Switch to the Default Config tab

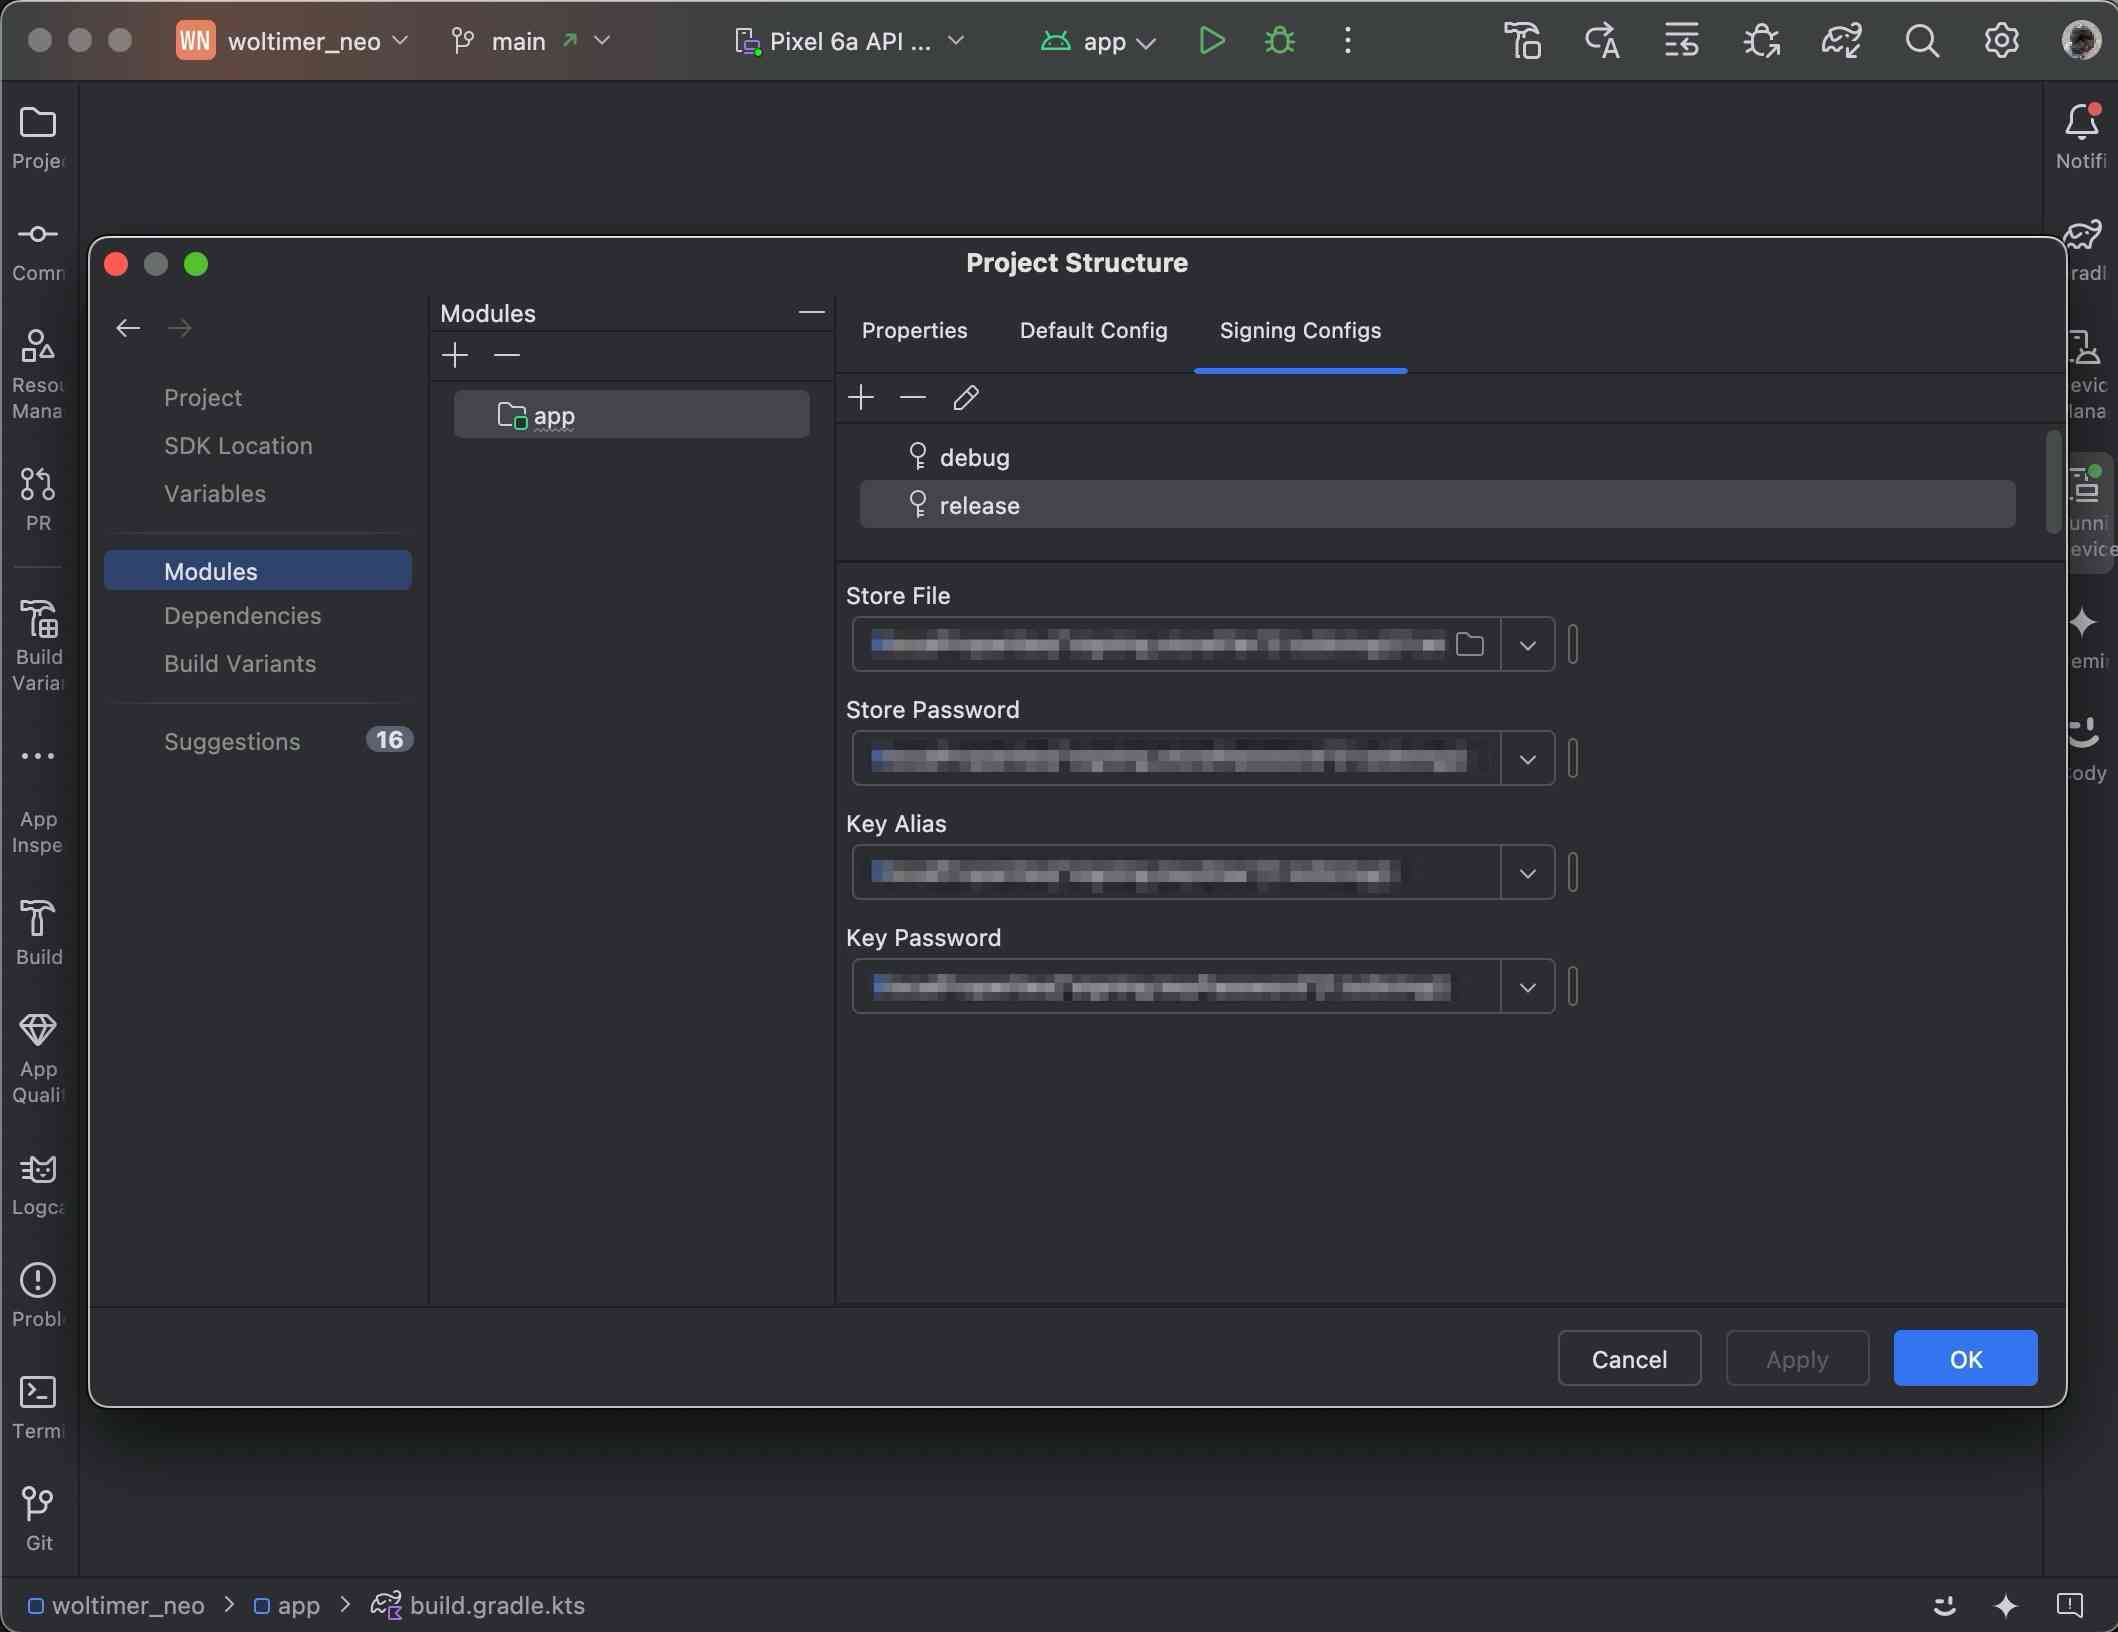tap(1093, 331)
